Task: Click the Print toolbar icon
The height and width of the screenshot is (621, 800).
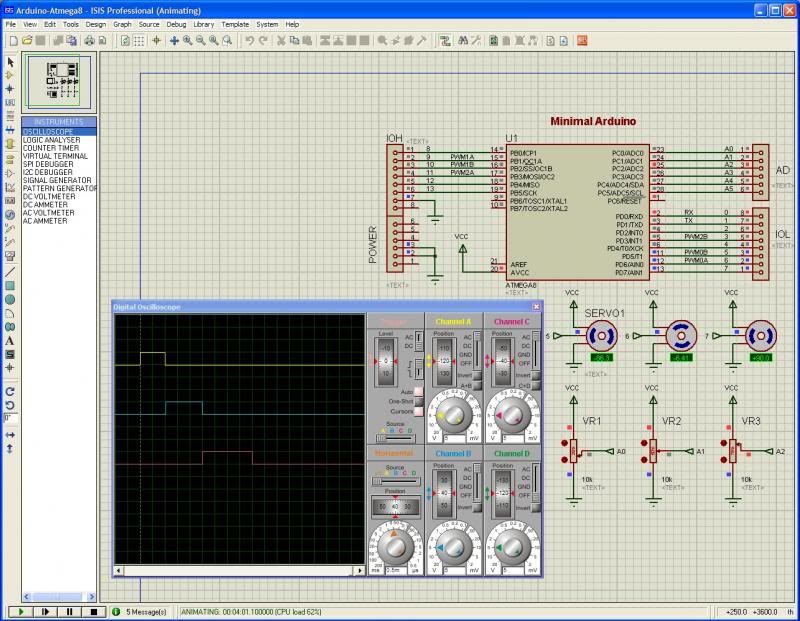Action: click(x=89, y=41)
